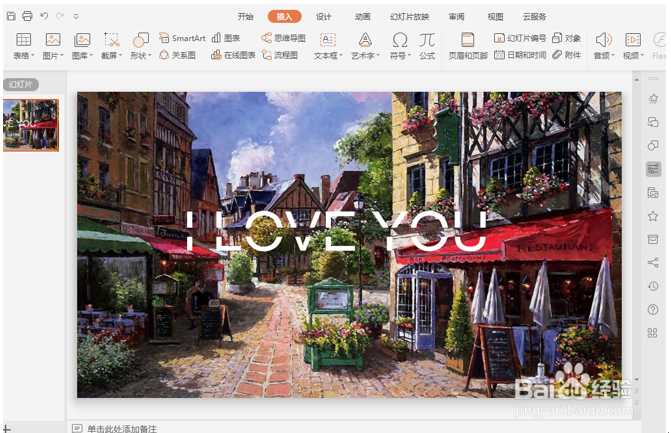Select the 插入 ribbon tab

[284, 17]
